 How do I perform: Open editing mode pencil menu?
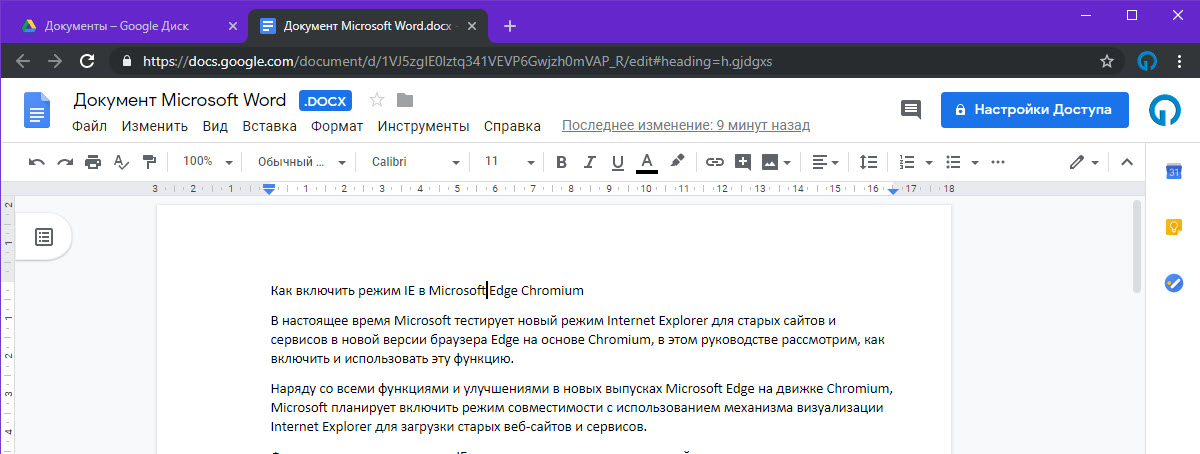tap(1084, 161)
